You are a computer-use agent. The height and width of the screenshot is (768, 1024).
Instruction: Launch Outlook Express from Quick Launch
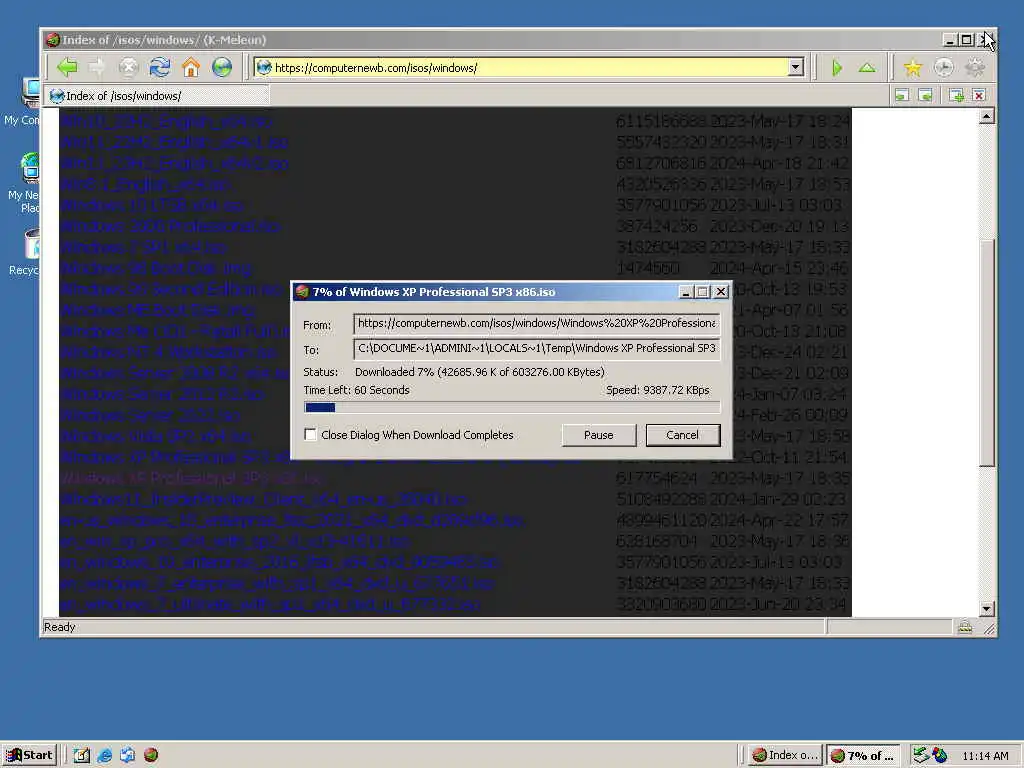(x=127, y=755)
